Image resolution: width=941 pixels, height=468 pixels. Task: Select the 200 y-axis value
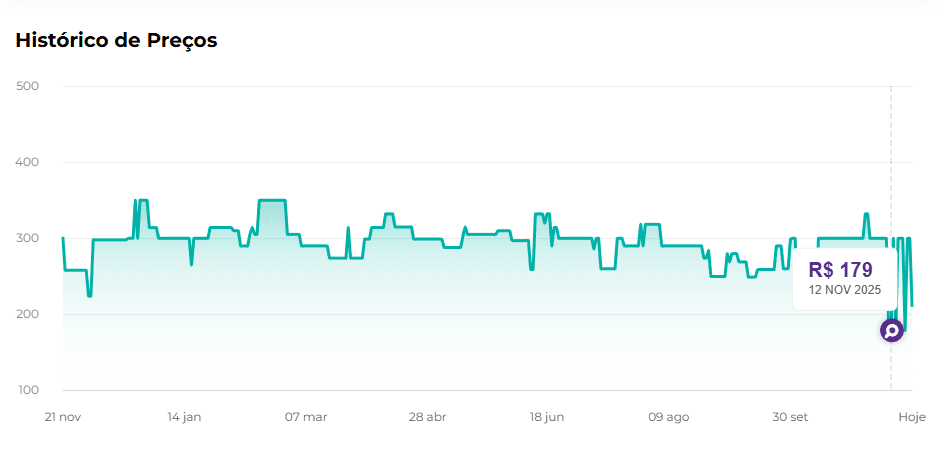pyautogui.click(x=28, y=314)
